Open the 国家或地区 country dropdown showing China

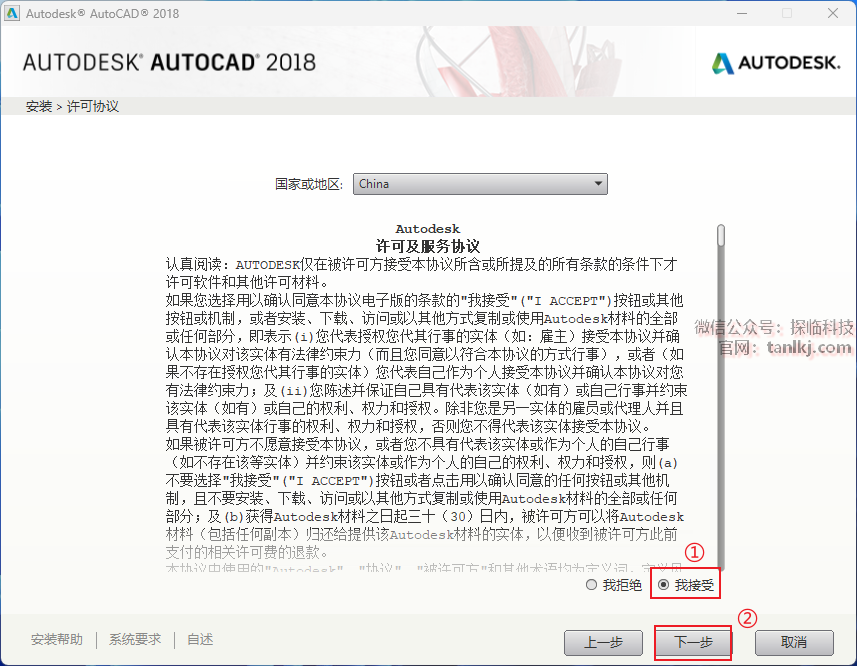coord(480,184)
